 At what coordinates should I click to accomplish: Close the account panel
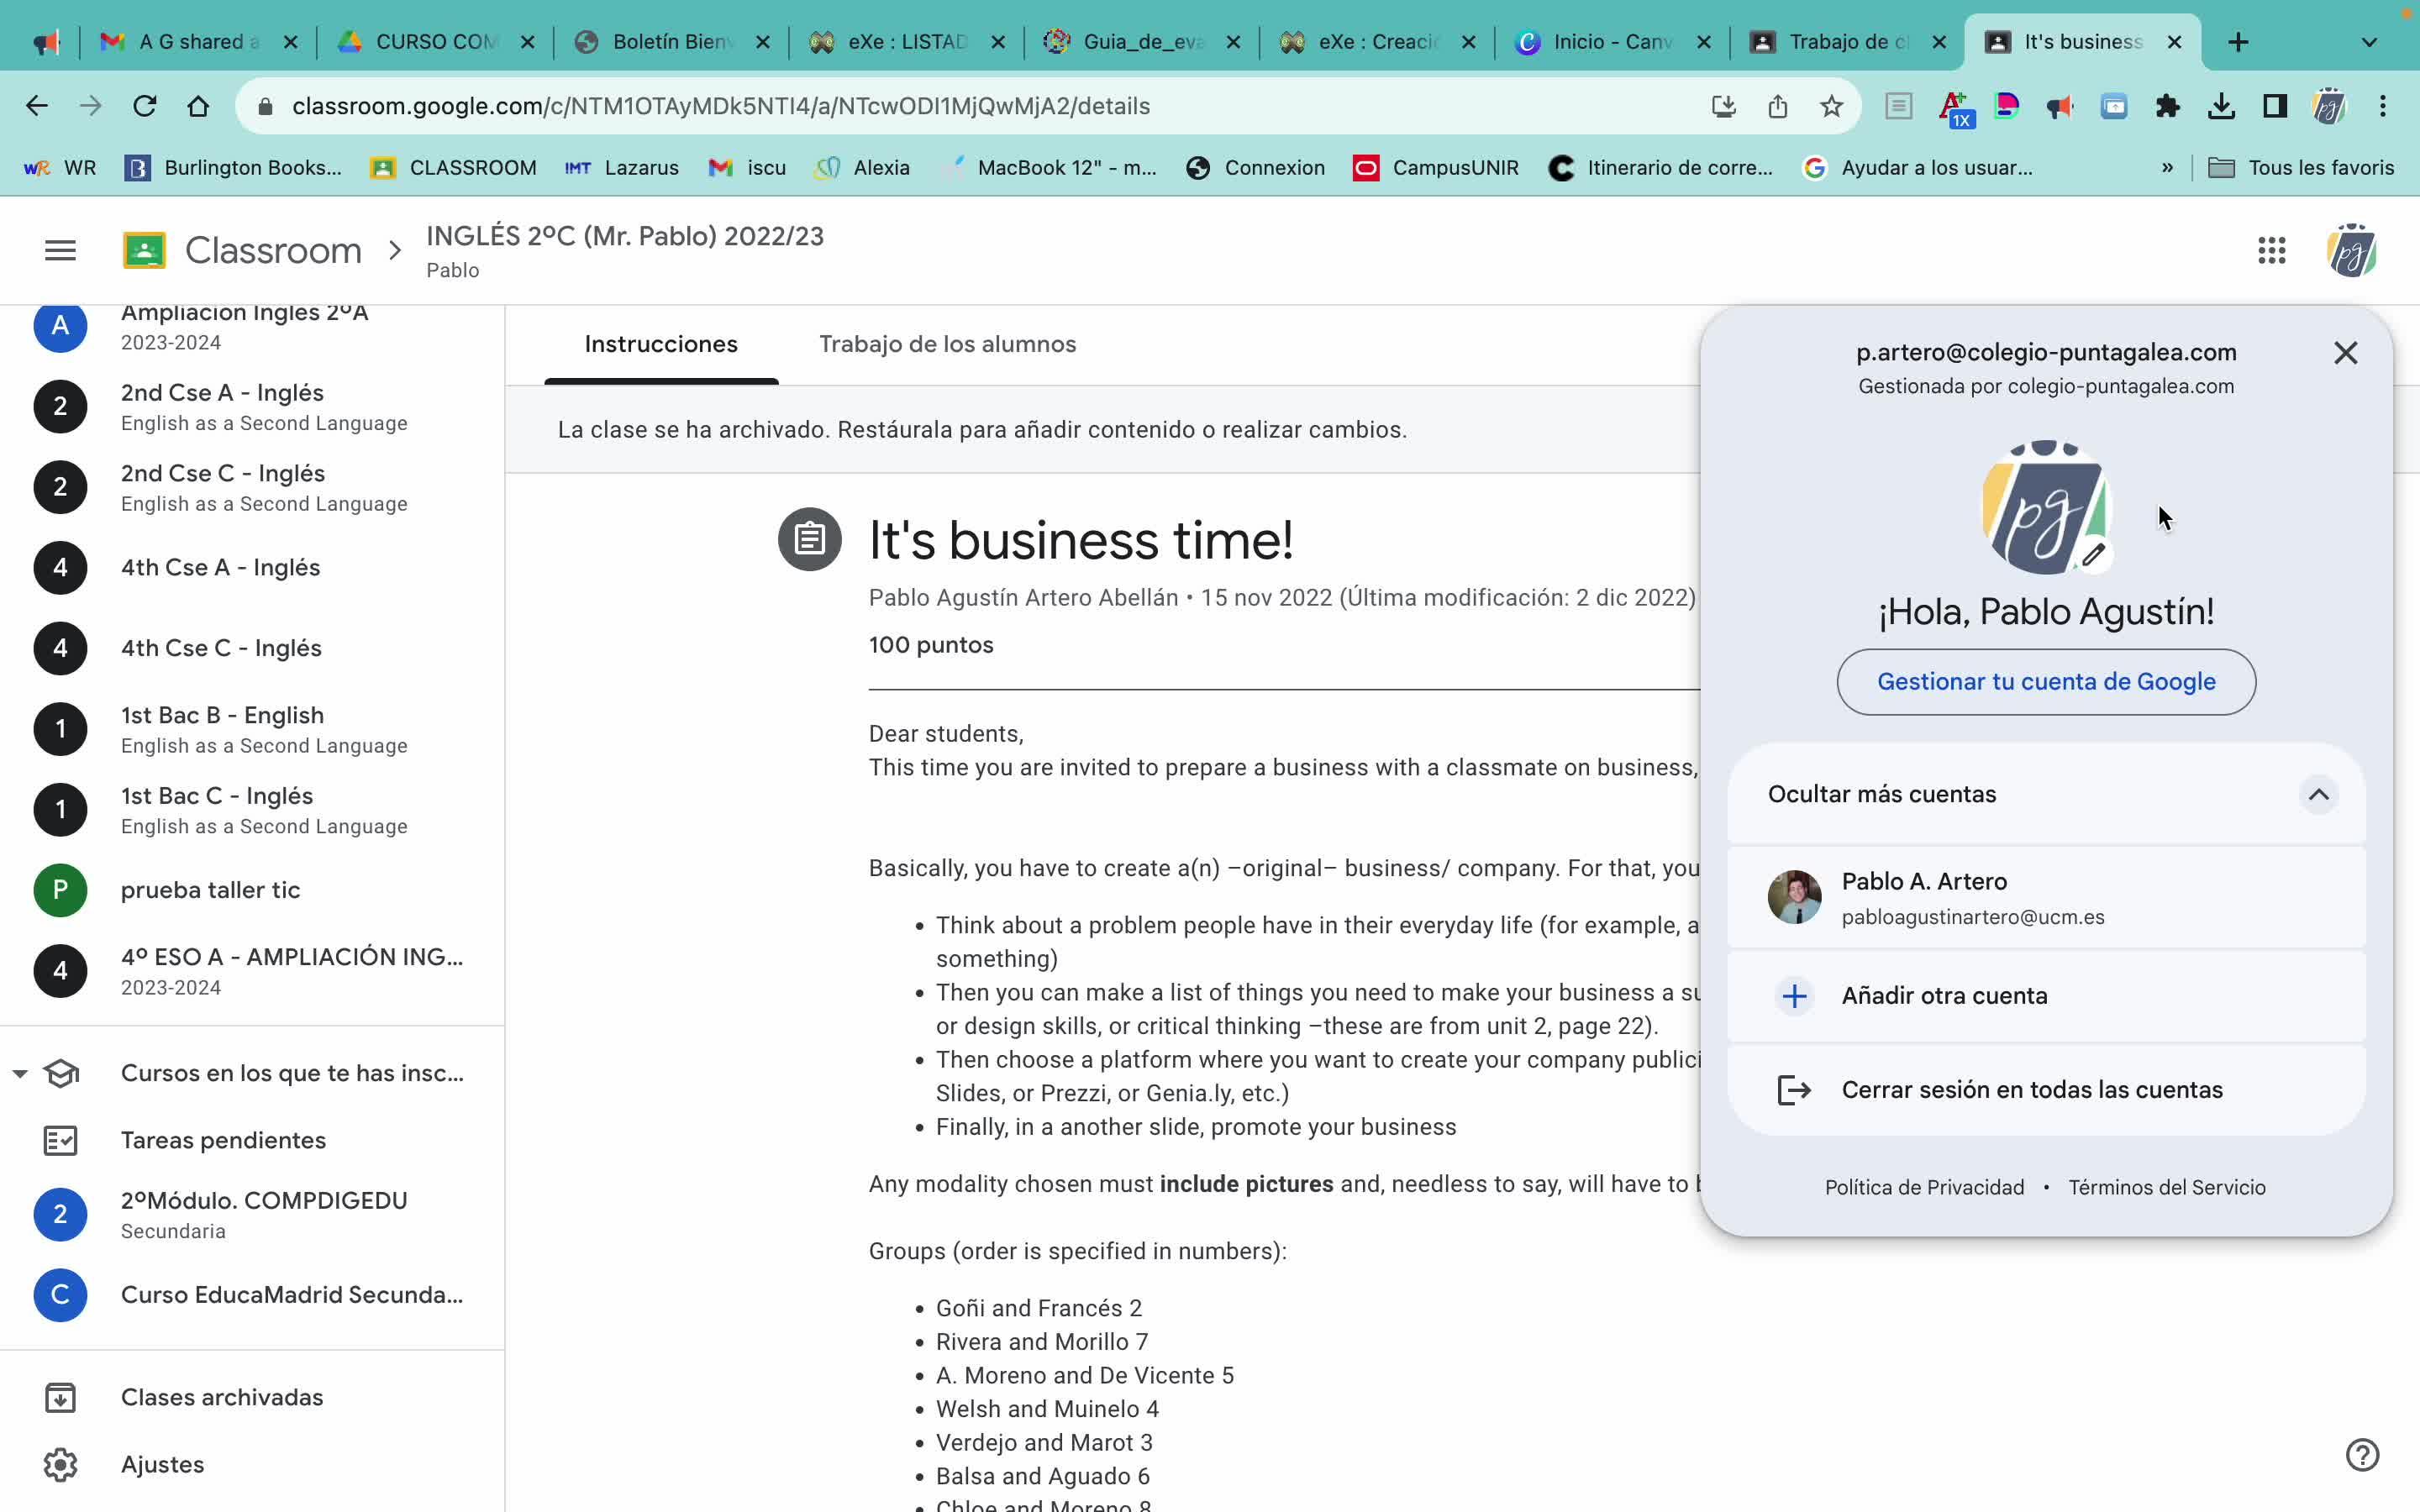pyautogui.click(x=2345, y=353)
